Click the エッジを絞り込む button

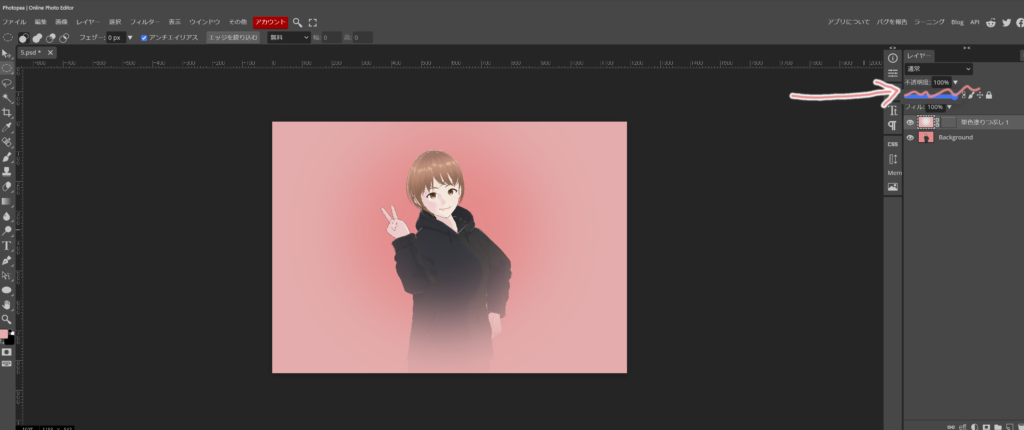click(x=232, y=37)
